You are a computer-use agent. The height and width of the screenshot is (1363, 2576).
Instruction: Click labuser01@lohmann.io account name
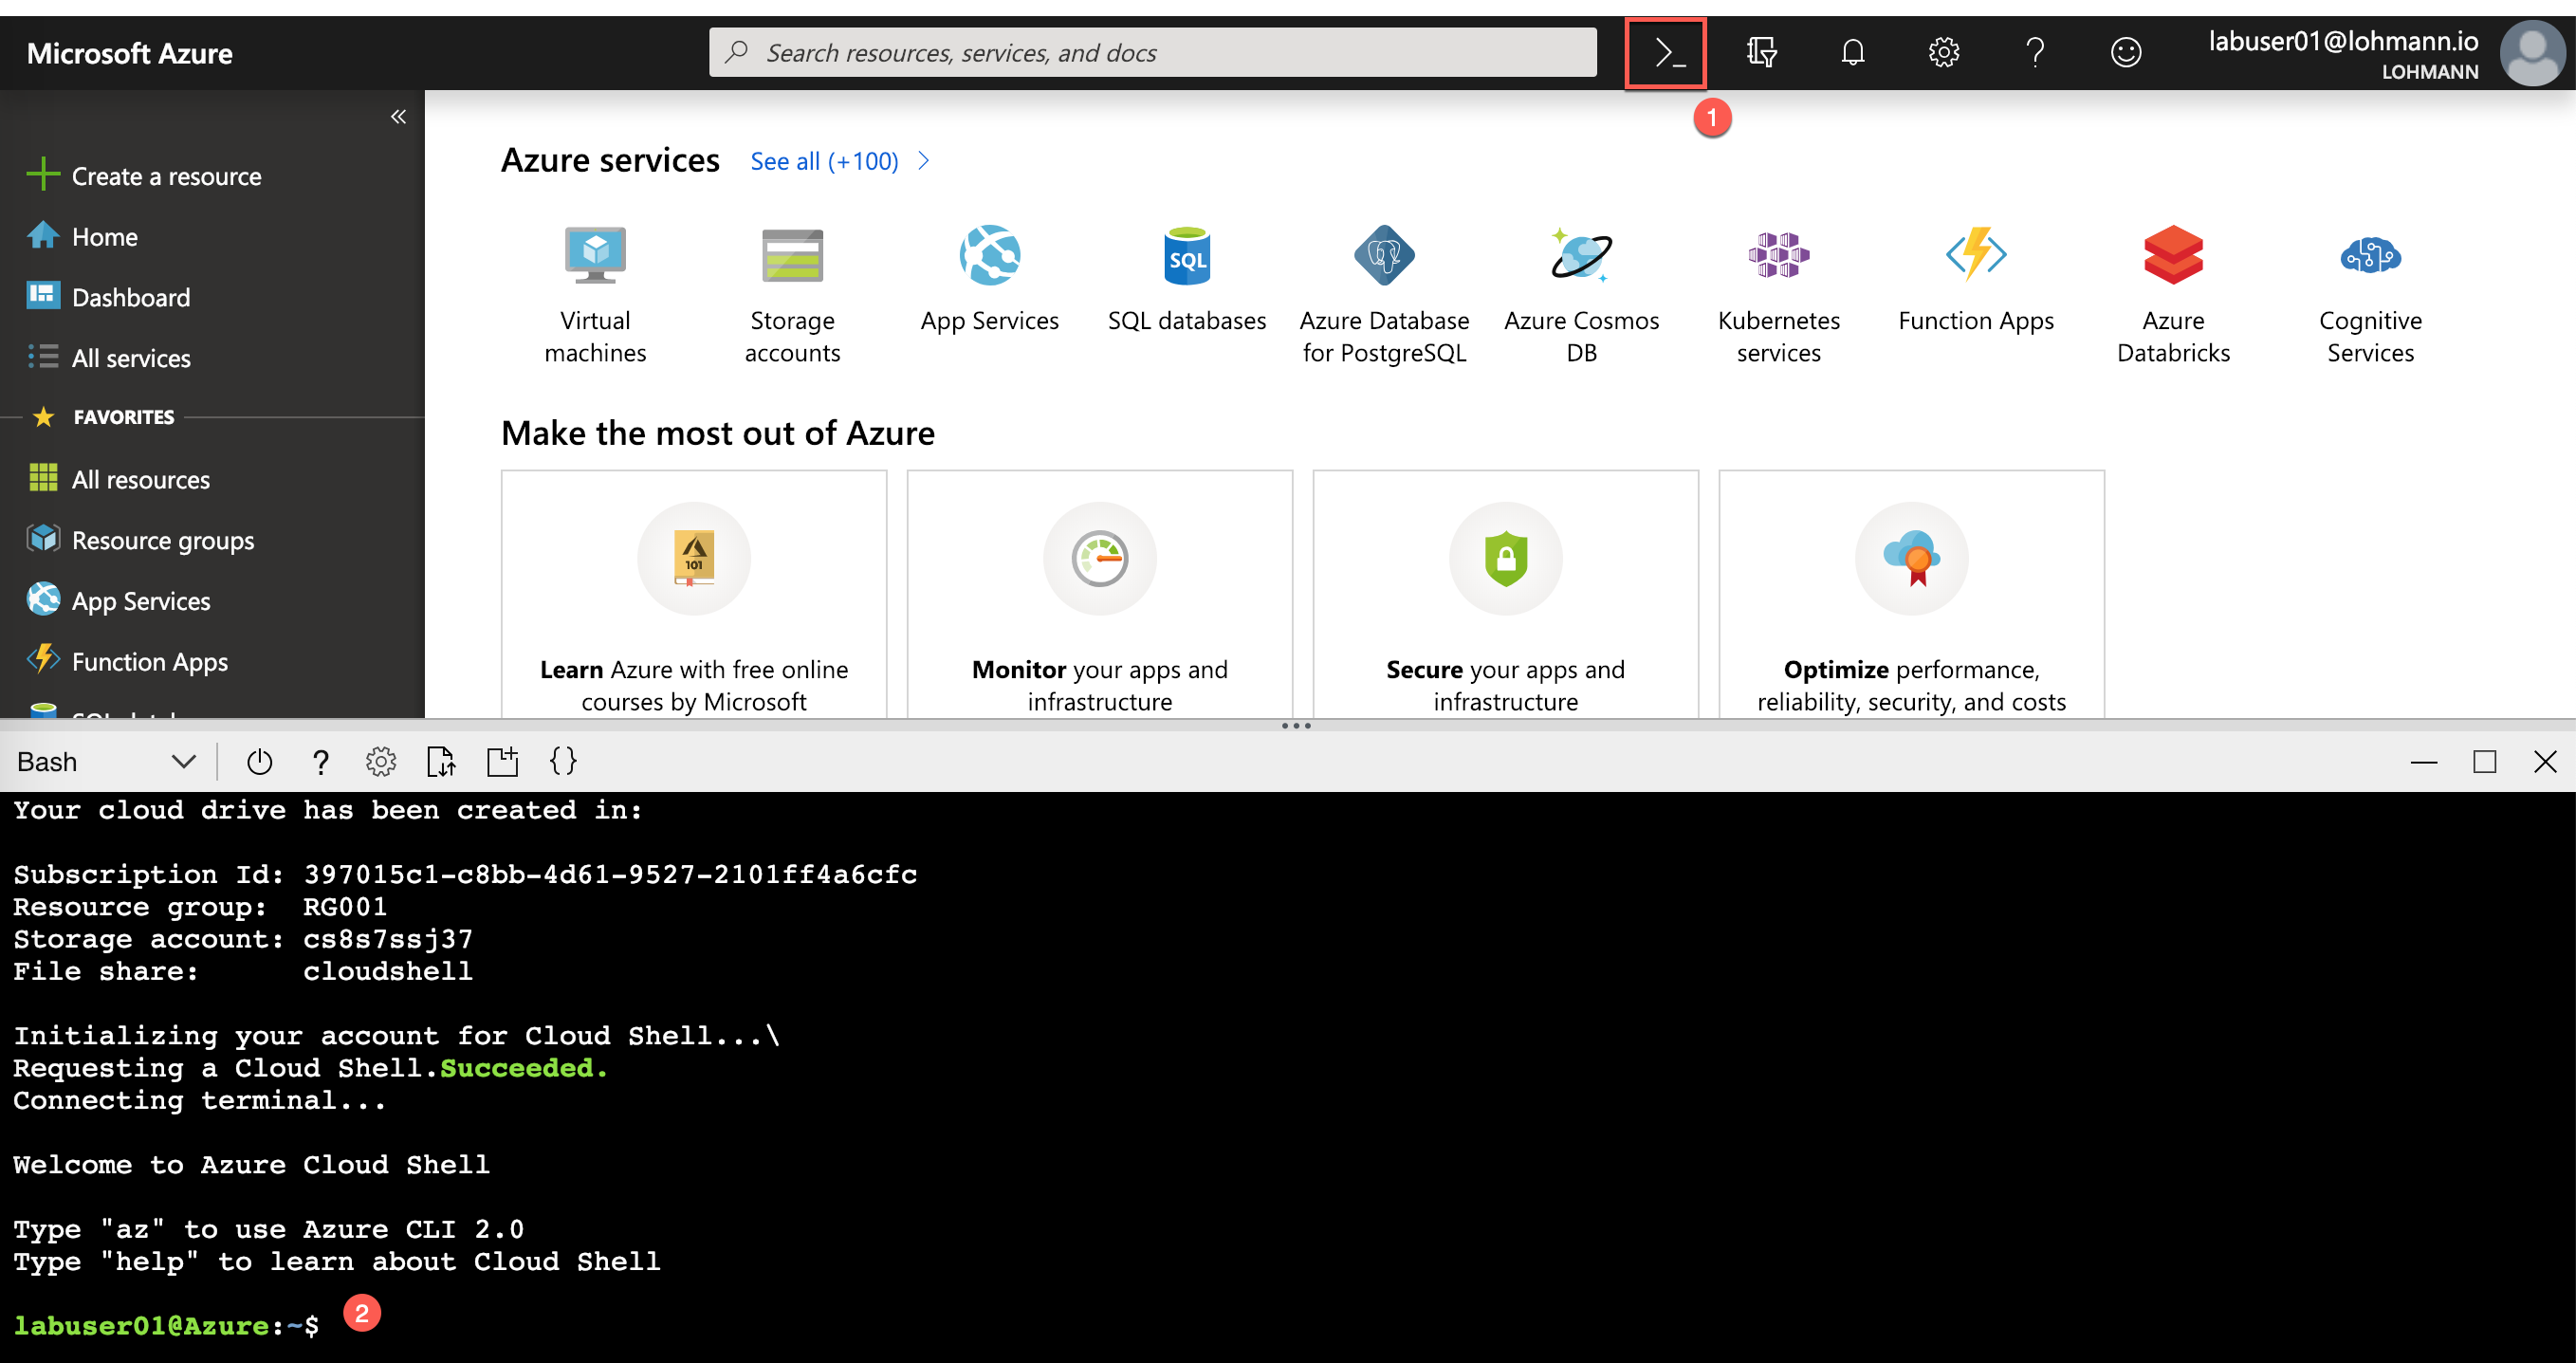point(2343,41)
